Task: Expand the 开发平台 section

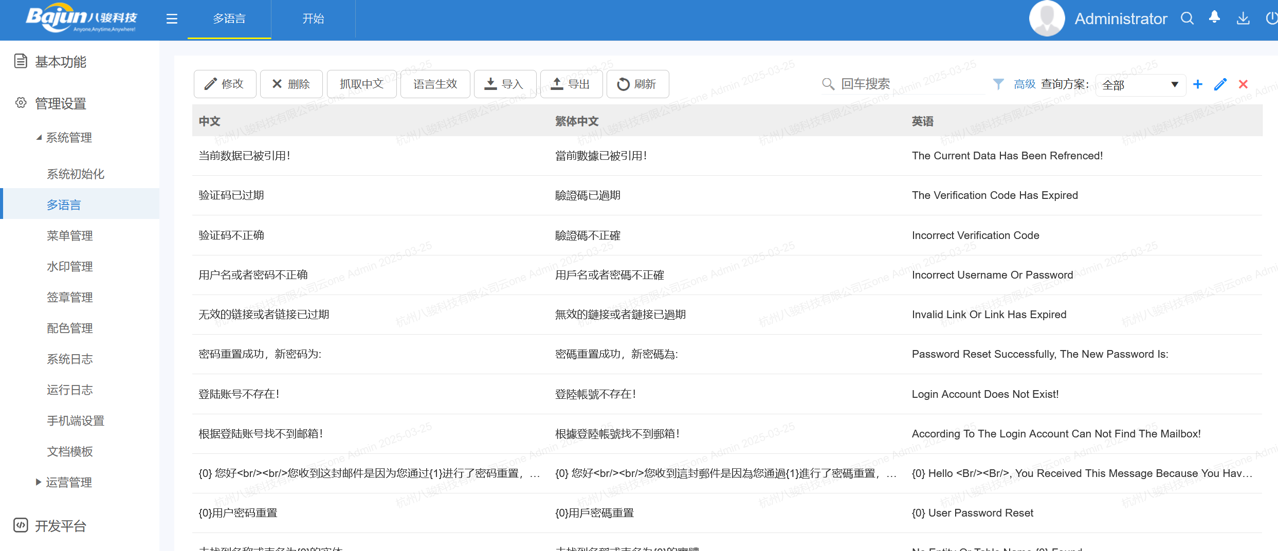Action: [60, 525]
